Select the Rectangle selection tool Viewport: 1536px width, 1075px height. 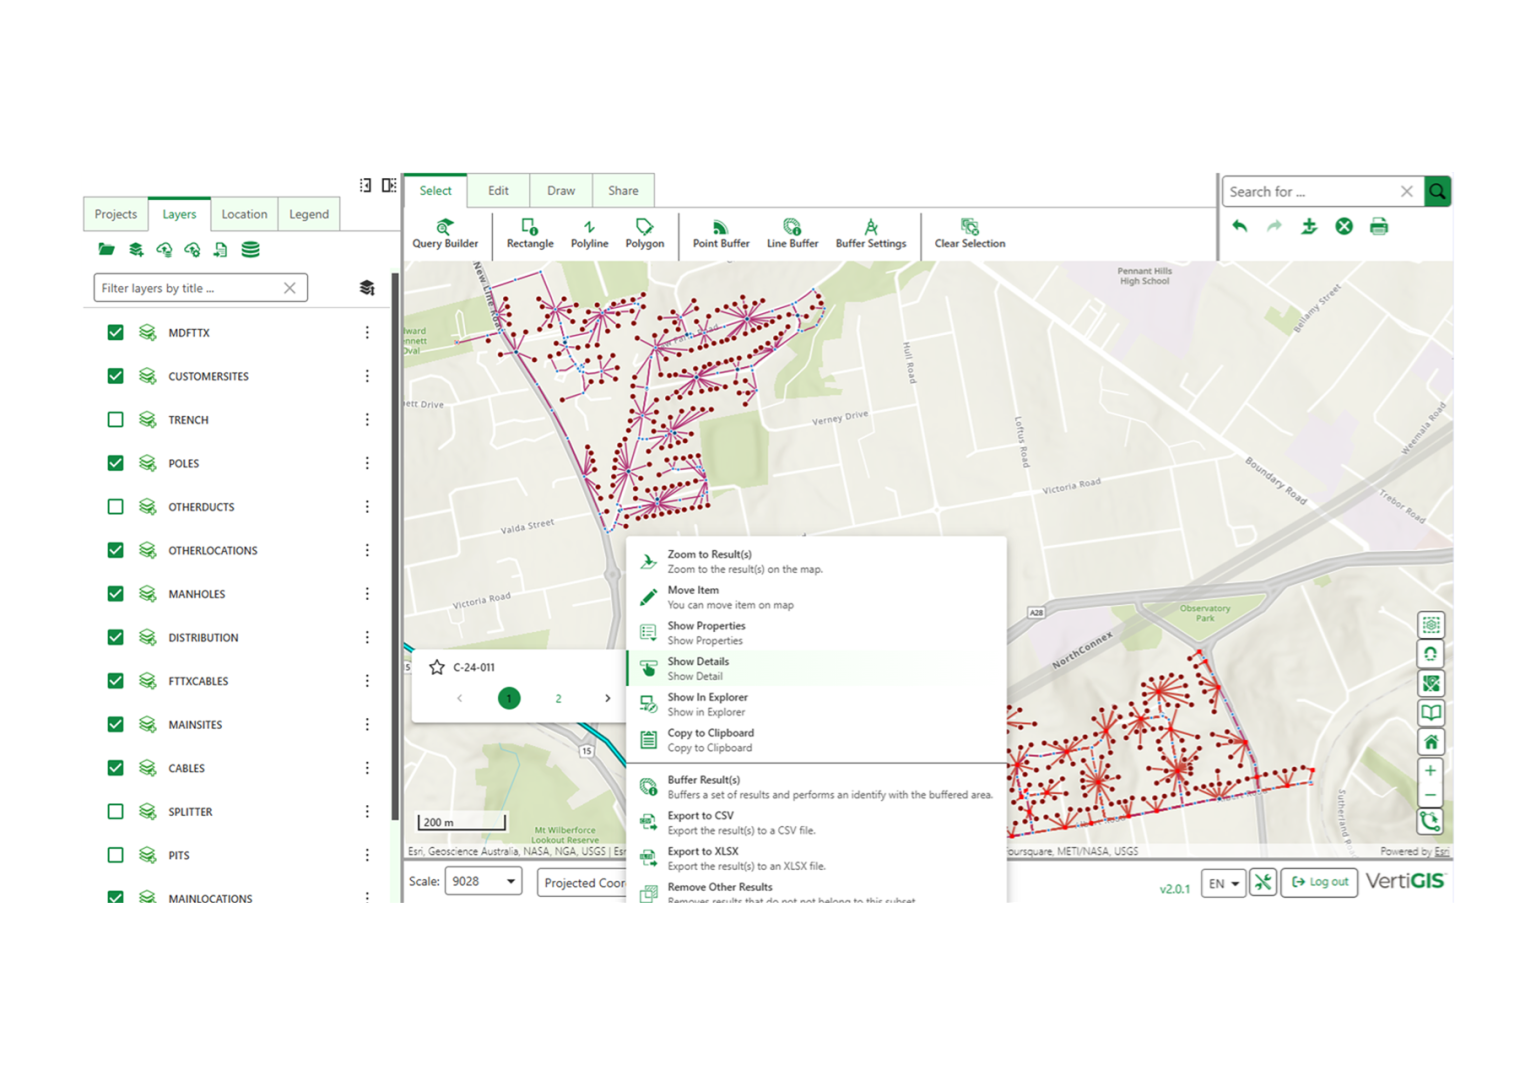tap(530, 233)
